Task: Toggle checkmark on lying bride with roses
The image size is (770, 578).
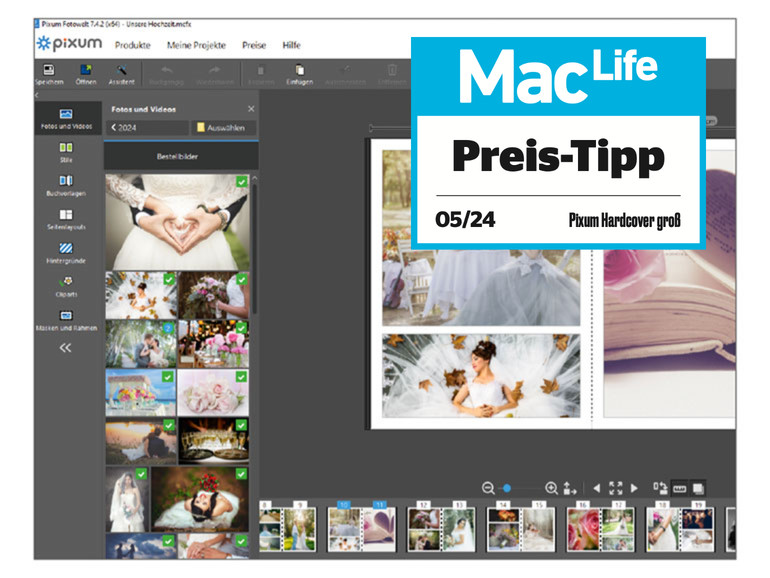Action: click(x=242, y=474)
